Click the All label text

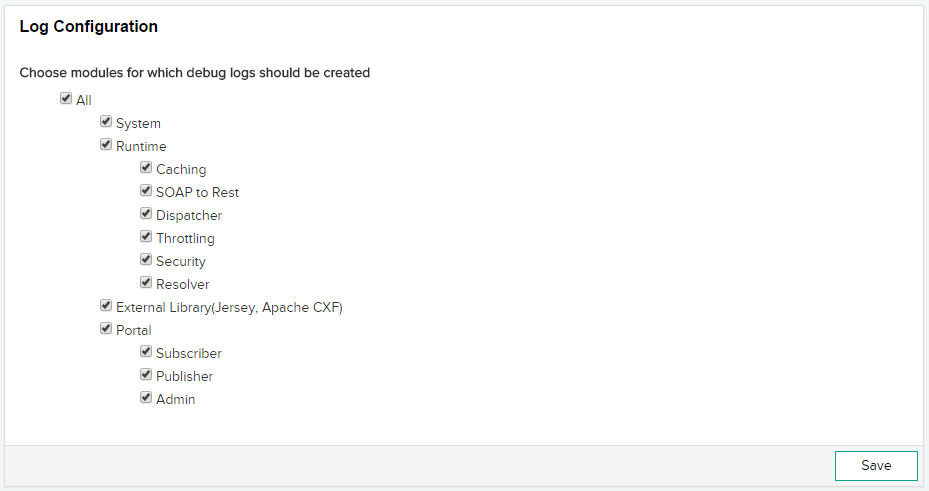click(84, 101)
